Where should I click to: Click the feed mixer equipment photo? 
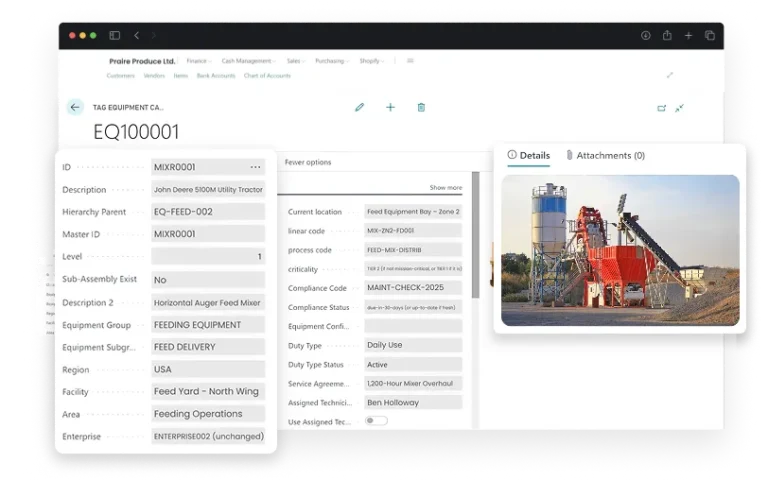coord(620,250)
